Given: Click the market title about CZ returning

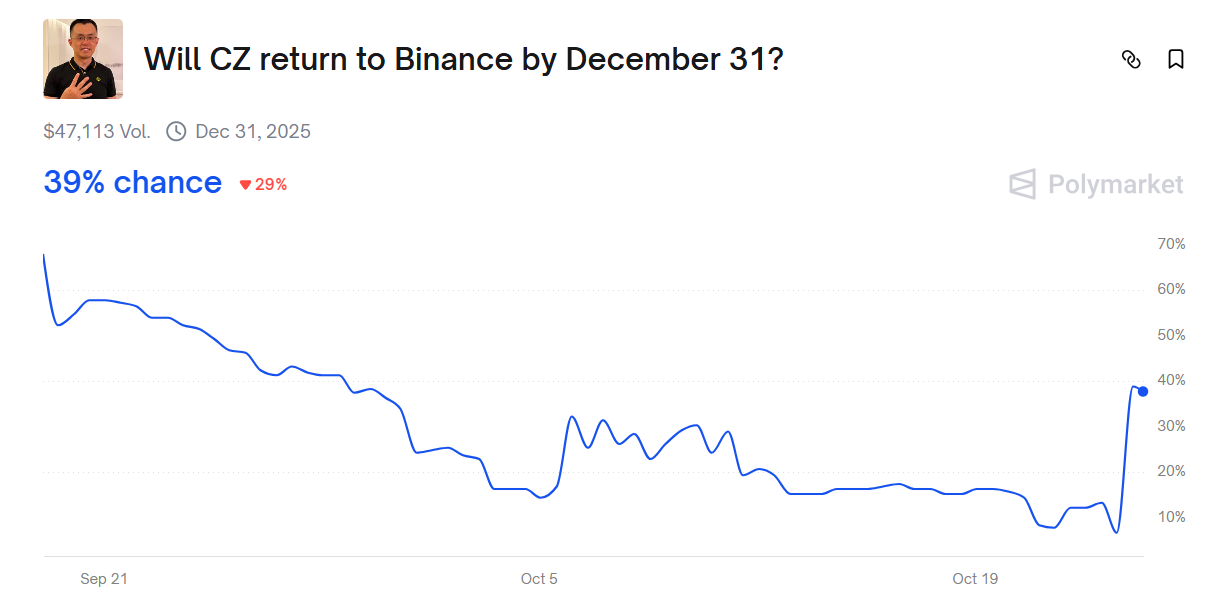Looking at the screenshot, I should coord(463,59).
